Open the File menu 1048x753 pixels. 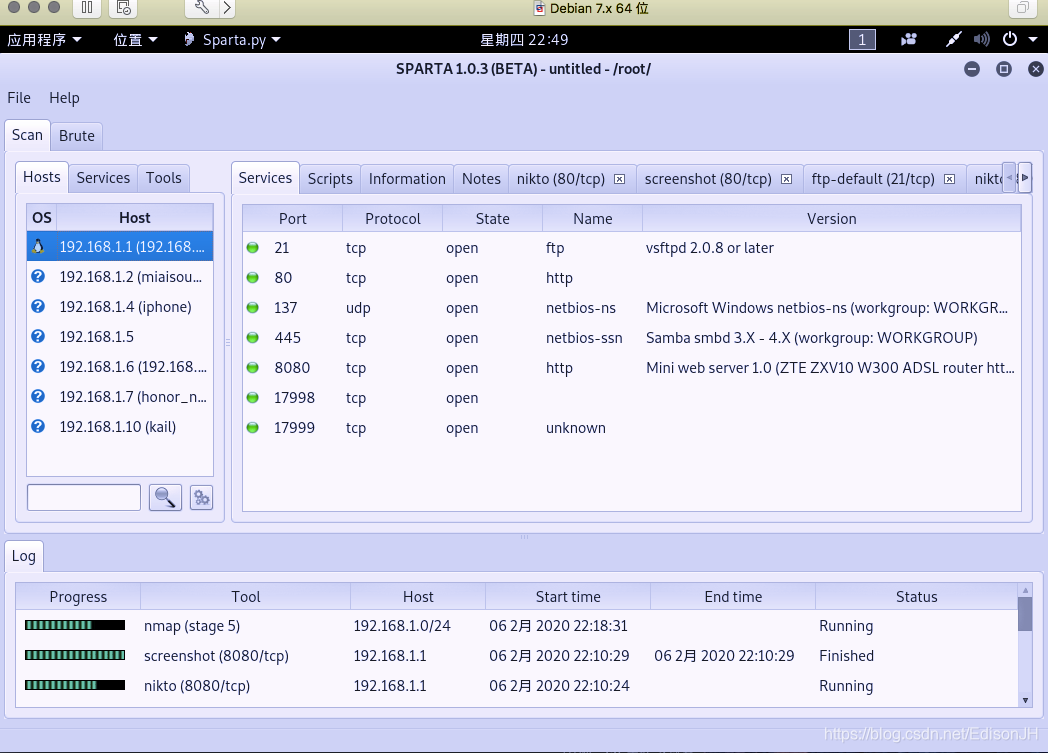pos(19,98)
